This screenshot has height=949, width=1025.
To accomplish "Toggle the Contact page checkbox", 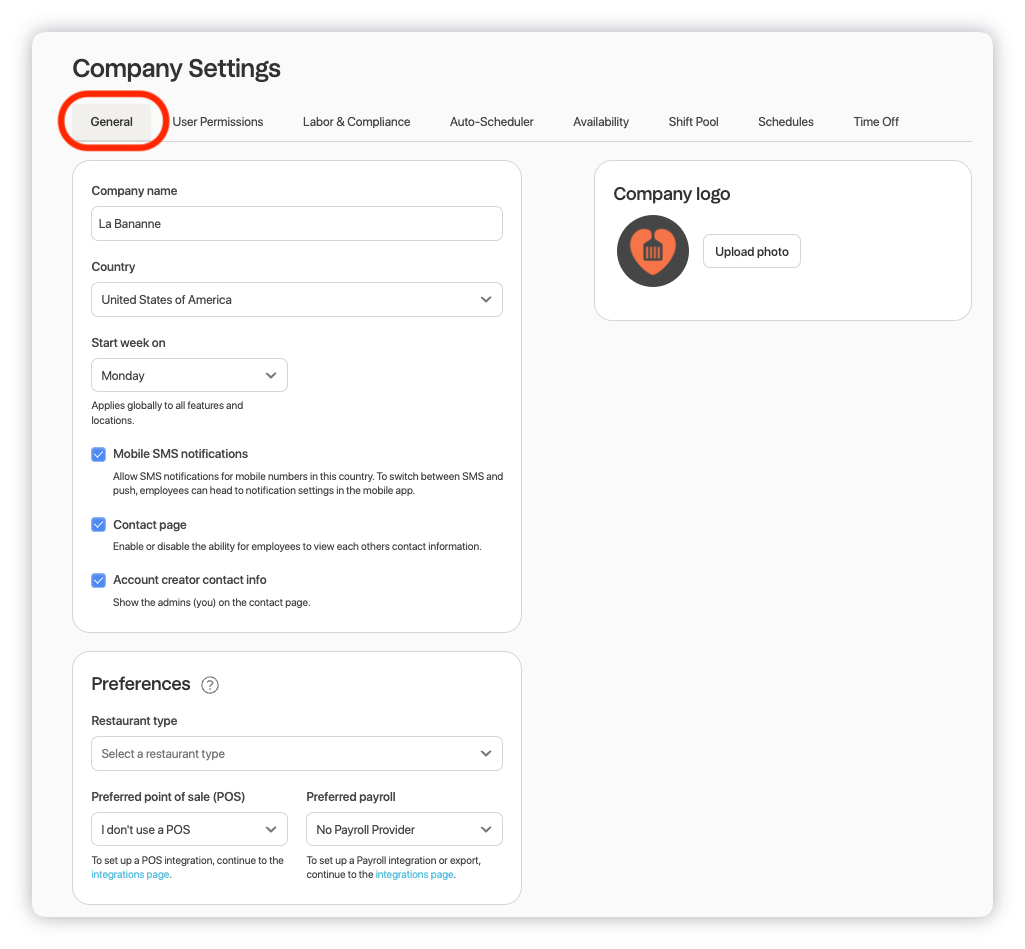I will pyautogui.click(x=99, y=525).
